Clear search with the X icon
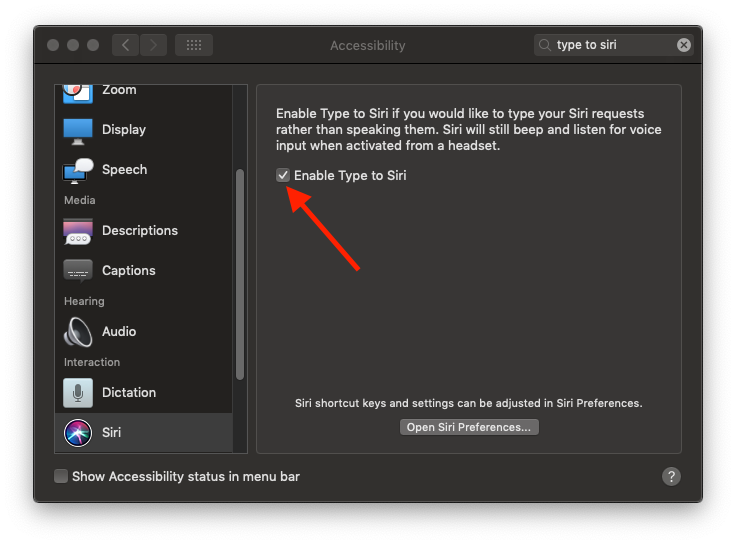Screen dimensions: 736x544 (x=684, y=45)
